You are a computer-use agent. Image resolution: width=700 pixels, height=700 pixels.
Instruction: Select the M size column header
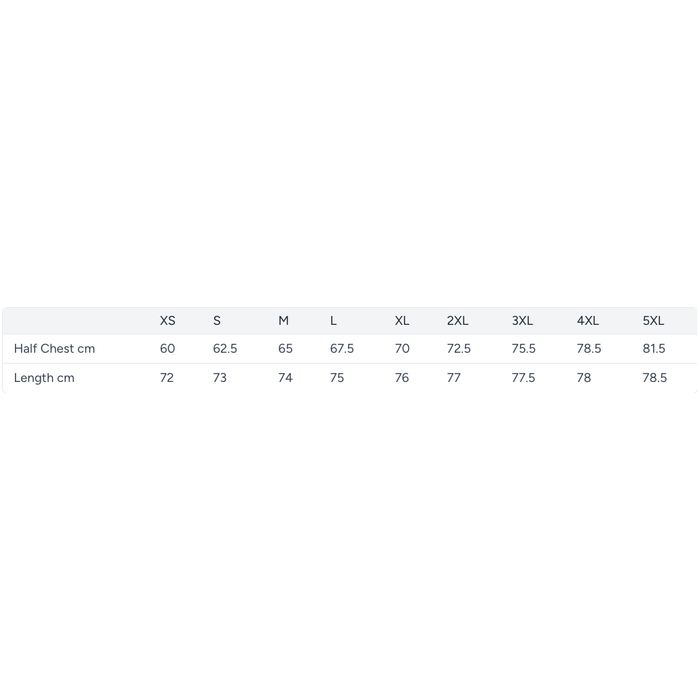[x=283, y=321]
